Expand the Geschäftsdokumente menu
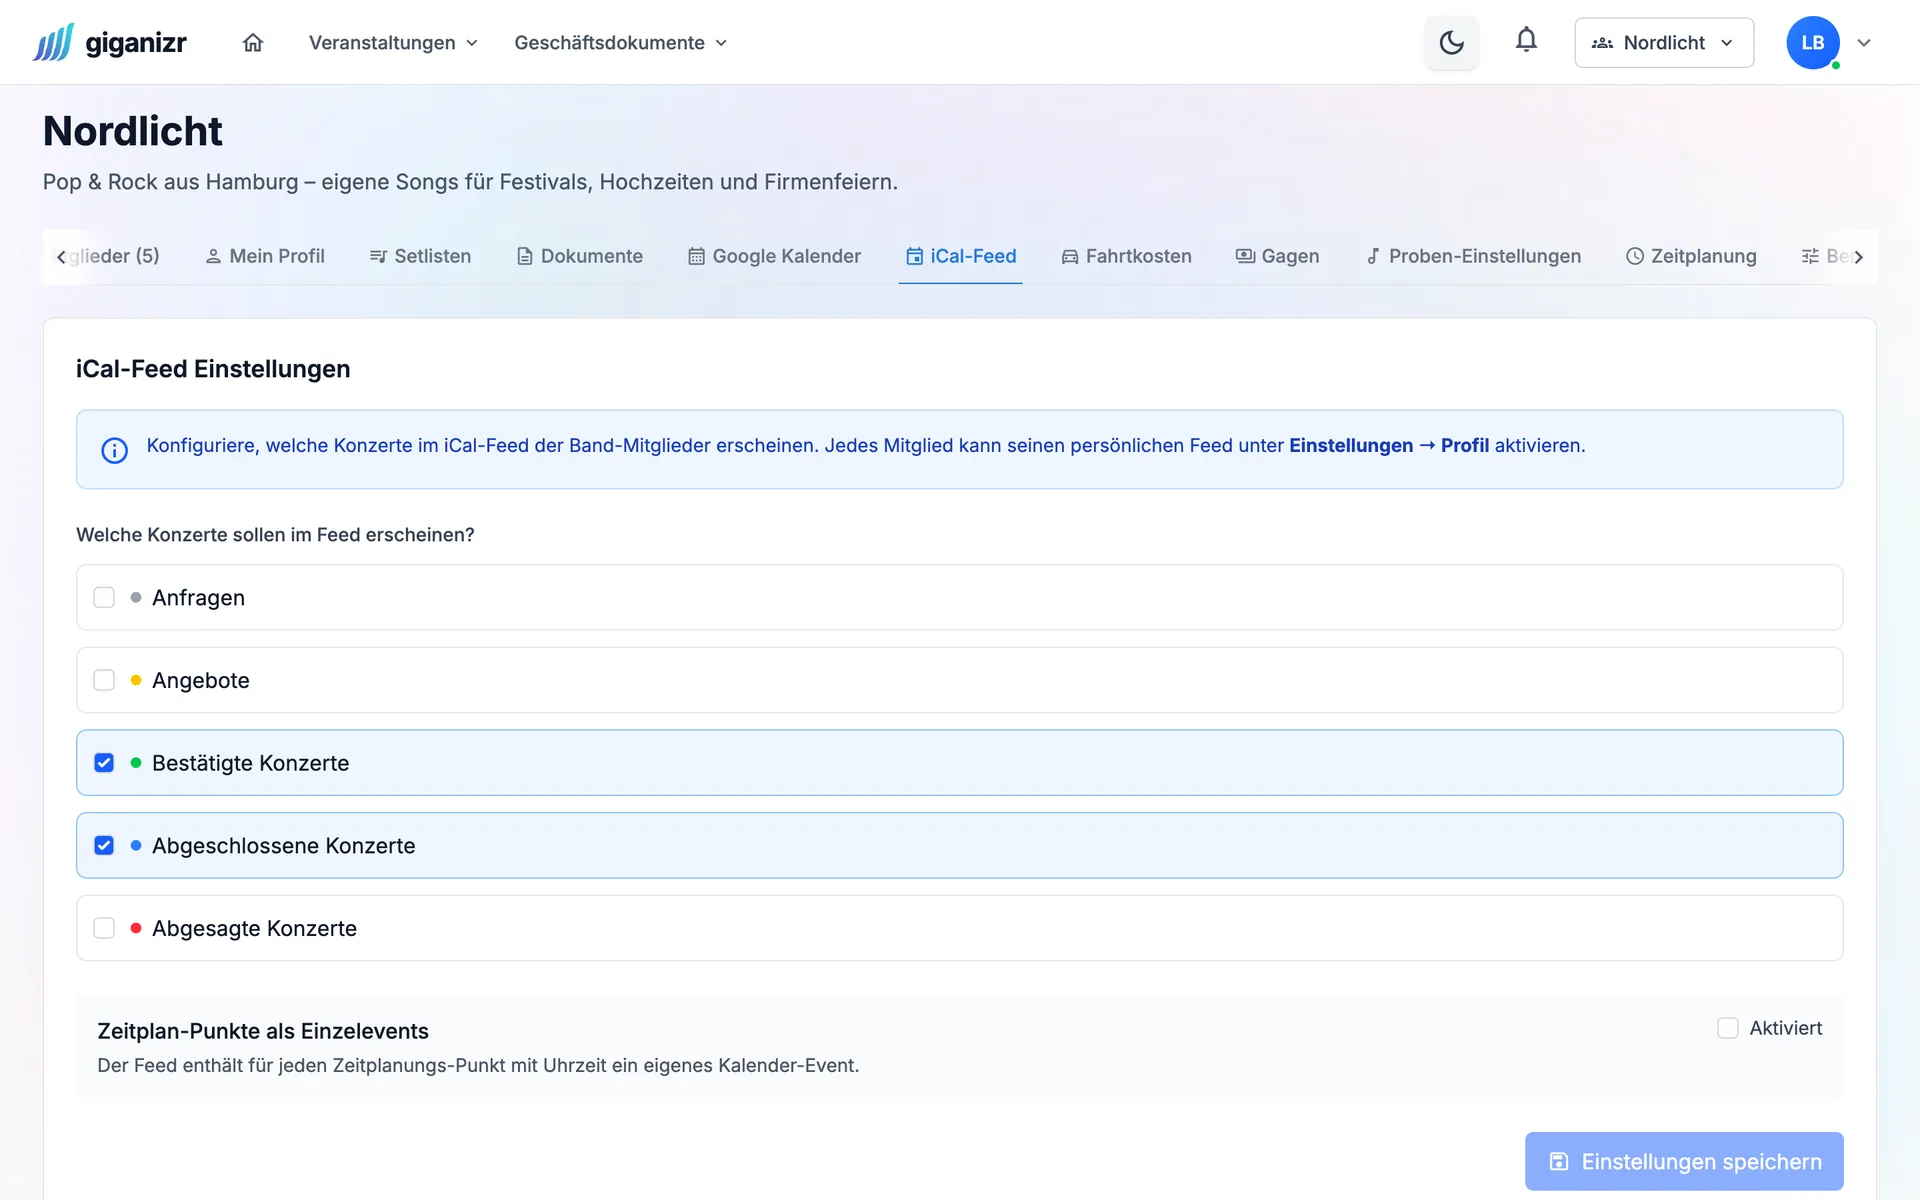Screen dimensions: 1920x1200 tap(620, 43)
